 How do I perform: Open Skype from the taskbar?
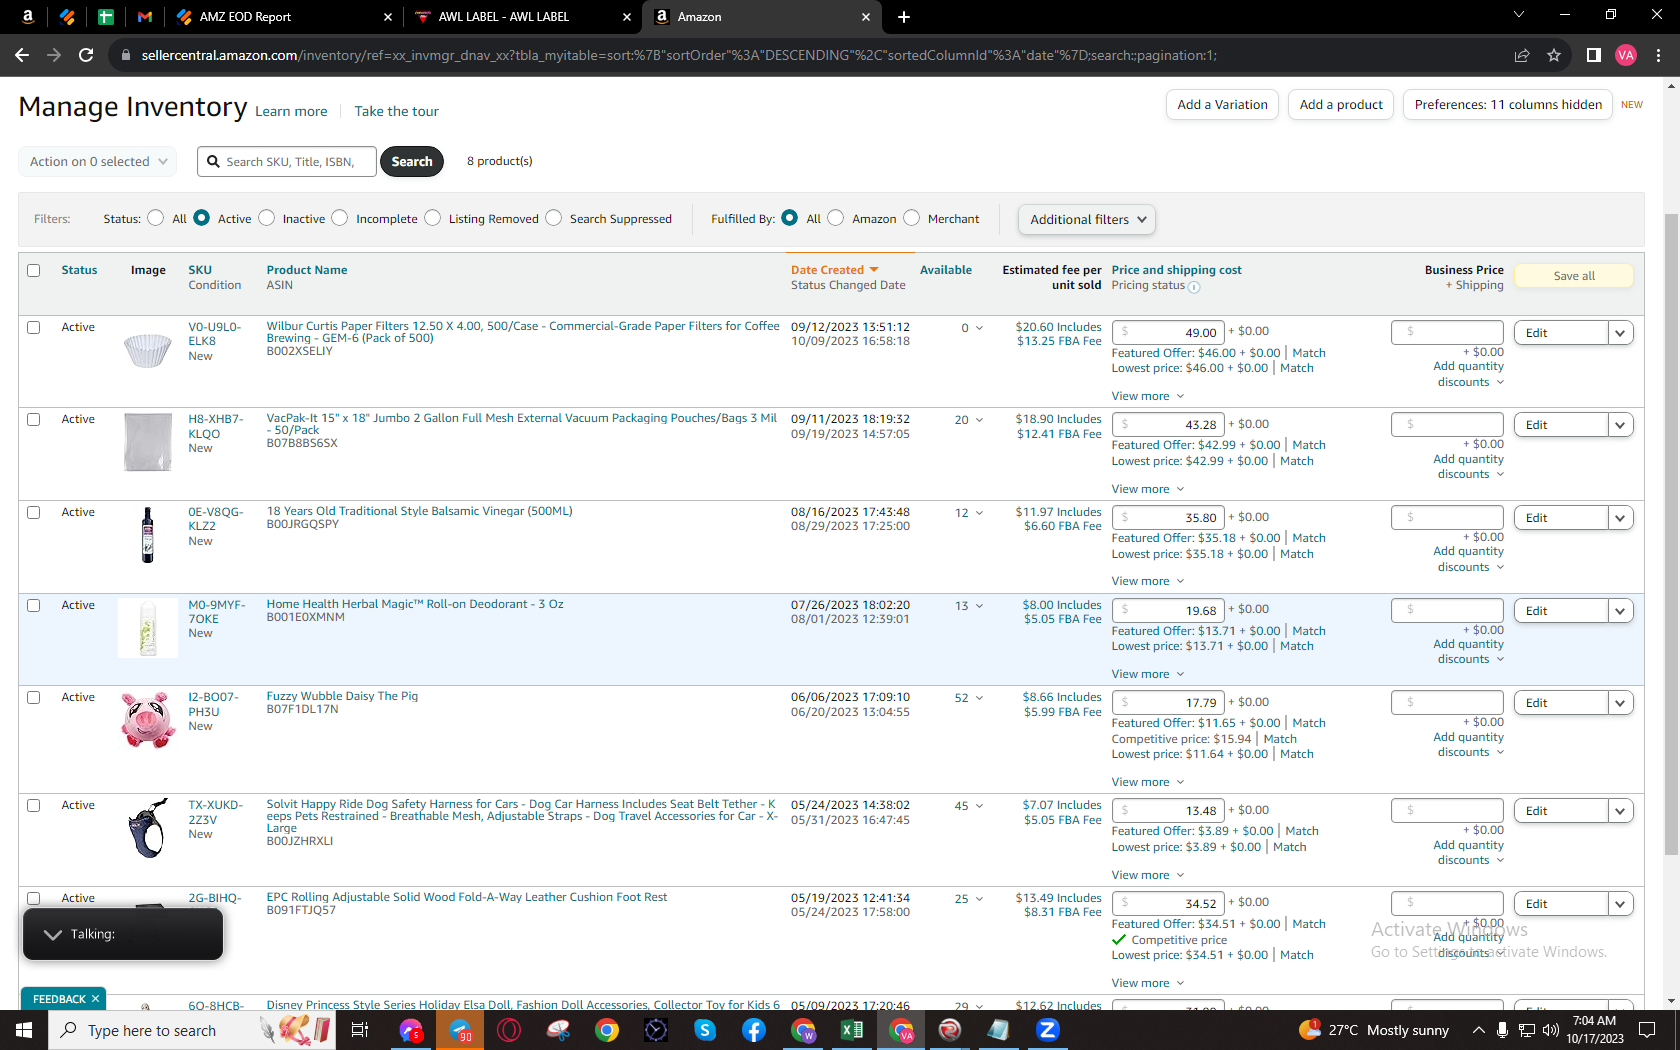[x=705, y=1030]
